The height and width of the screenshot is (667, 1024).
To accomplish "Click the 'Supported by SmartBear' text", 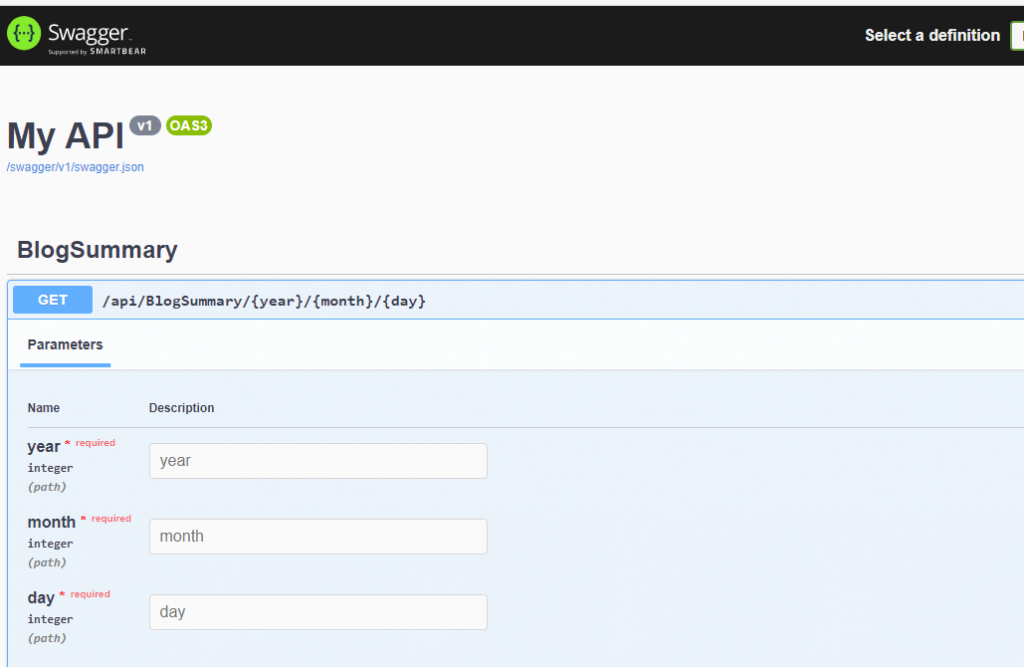I will (x=97, y=51).
